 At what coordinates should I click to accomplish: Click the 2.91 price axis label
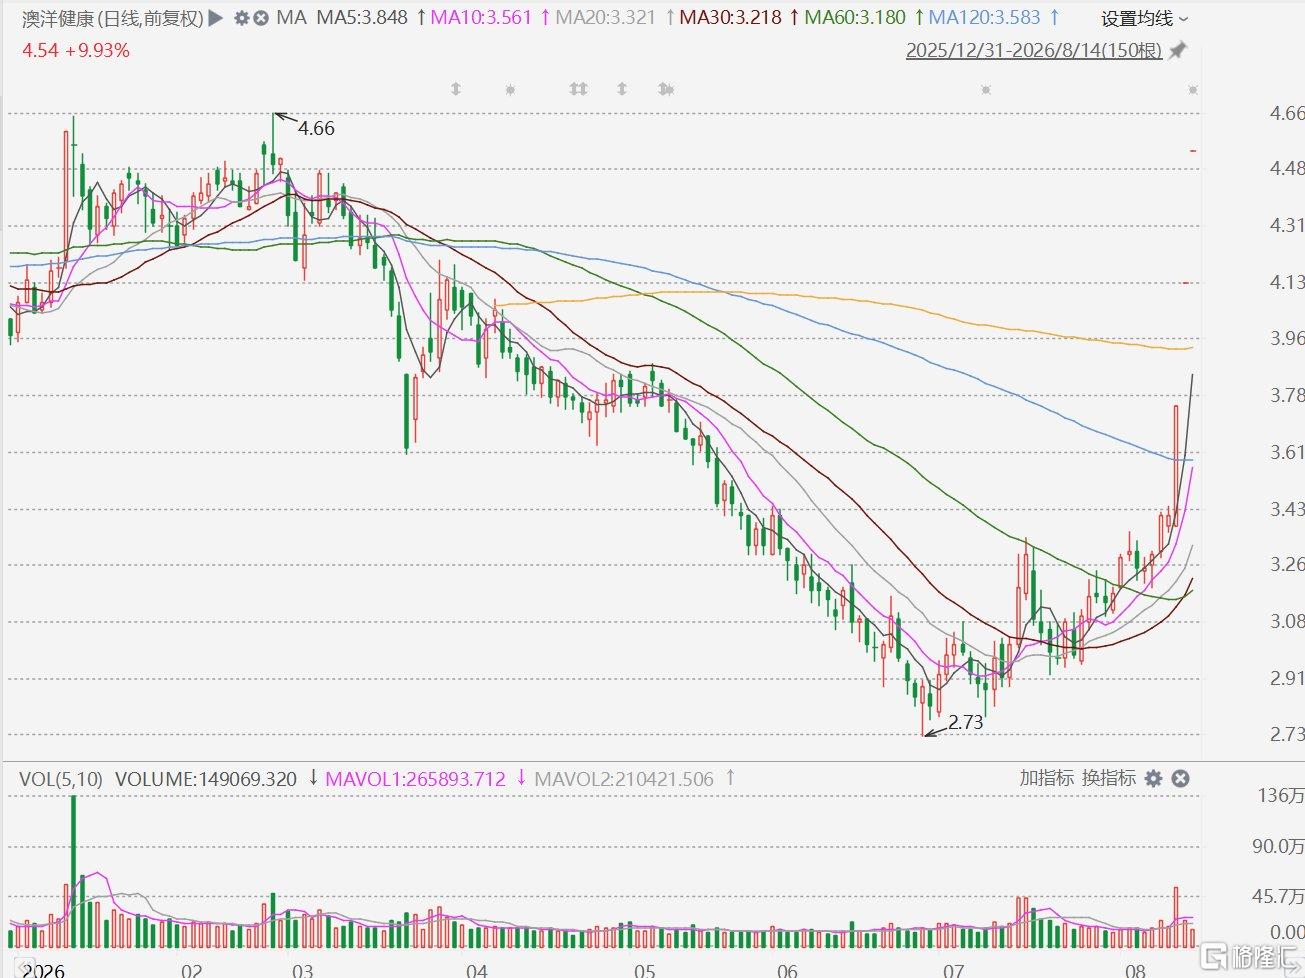coord(1287,678)
